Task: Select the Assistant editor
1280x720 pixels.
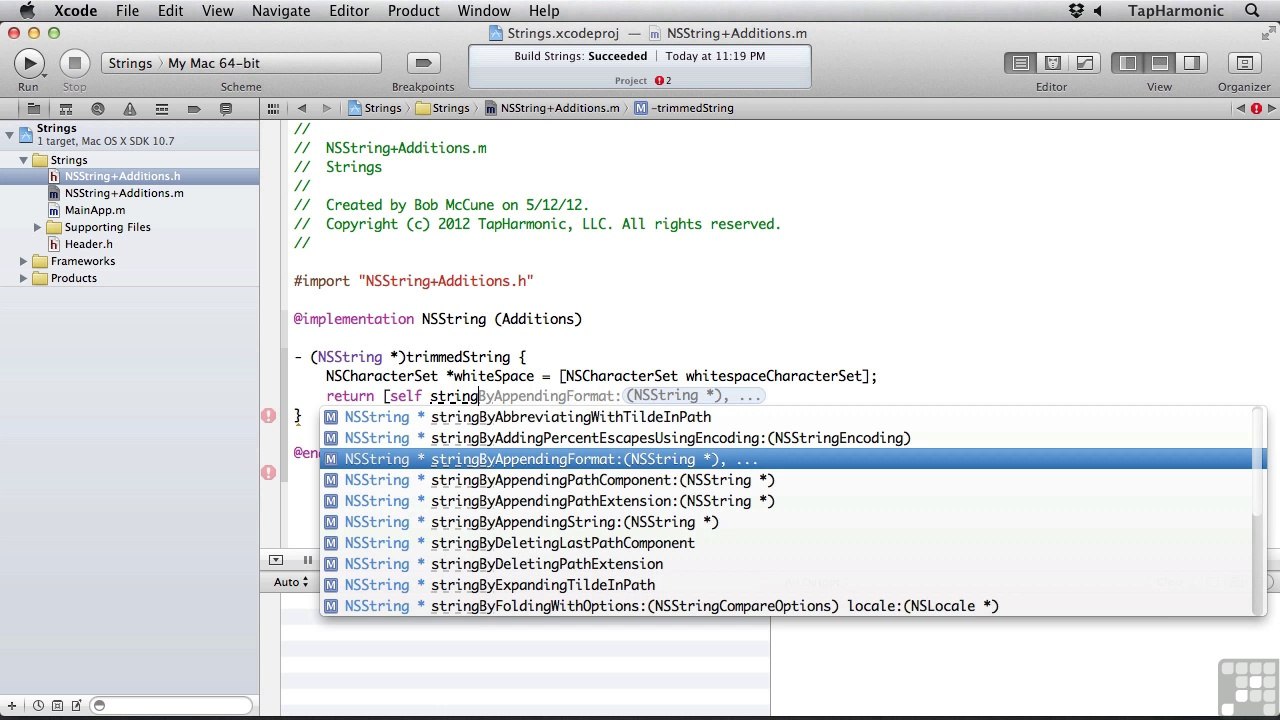Action: 1053,63
